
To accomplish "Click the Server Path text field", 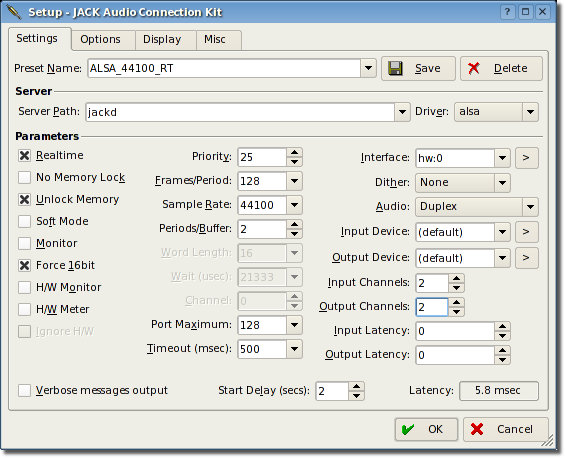I will [240, 112].
